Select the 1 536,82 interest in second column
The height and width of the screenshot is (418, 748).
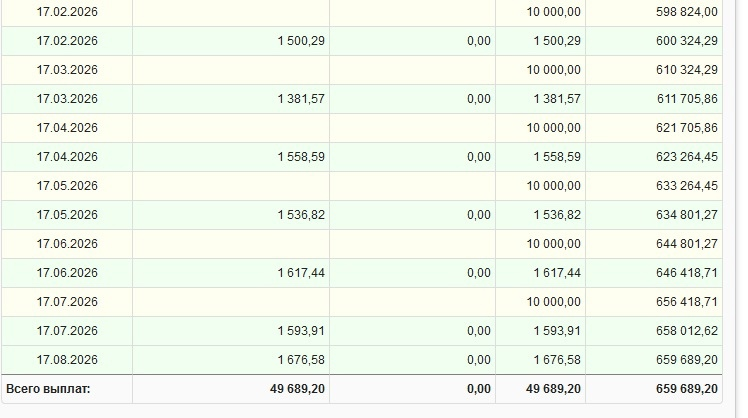tap(301, 215)
